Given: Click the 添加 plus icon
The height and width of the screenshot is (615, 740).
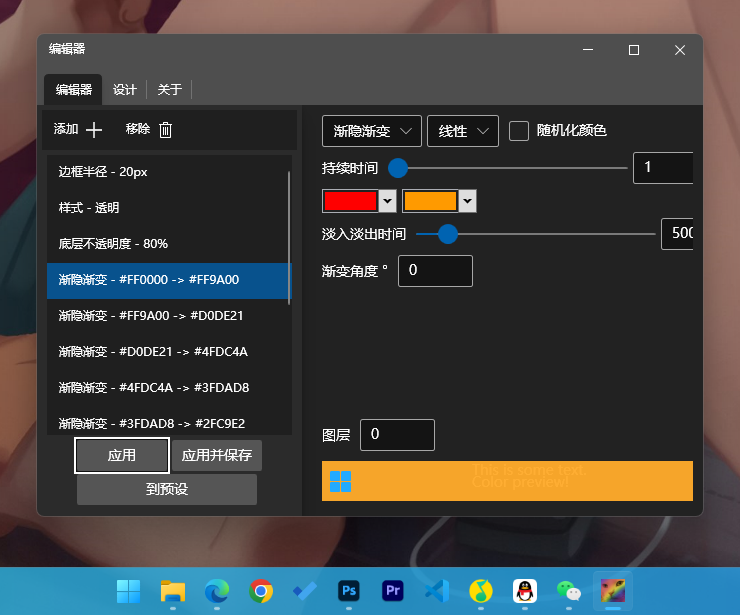Looking at the screenshot, I should pyautogui.click(x=94, y=130).
